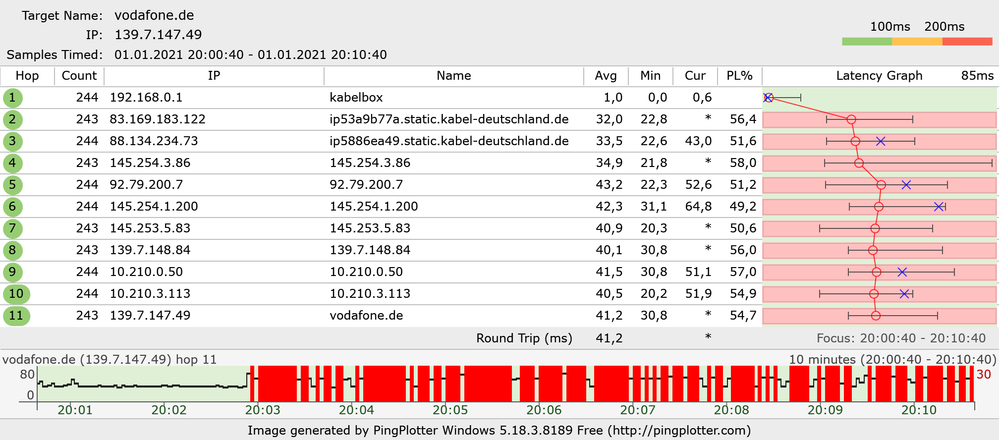The image size is (999, 440).
Task: Click the 20:10 timeline marker
Action: (x=920, y=409)
